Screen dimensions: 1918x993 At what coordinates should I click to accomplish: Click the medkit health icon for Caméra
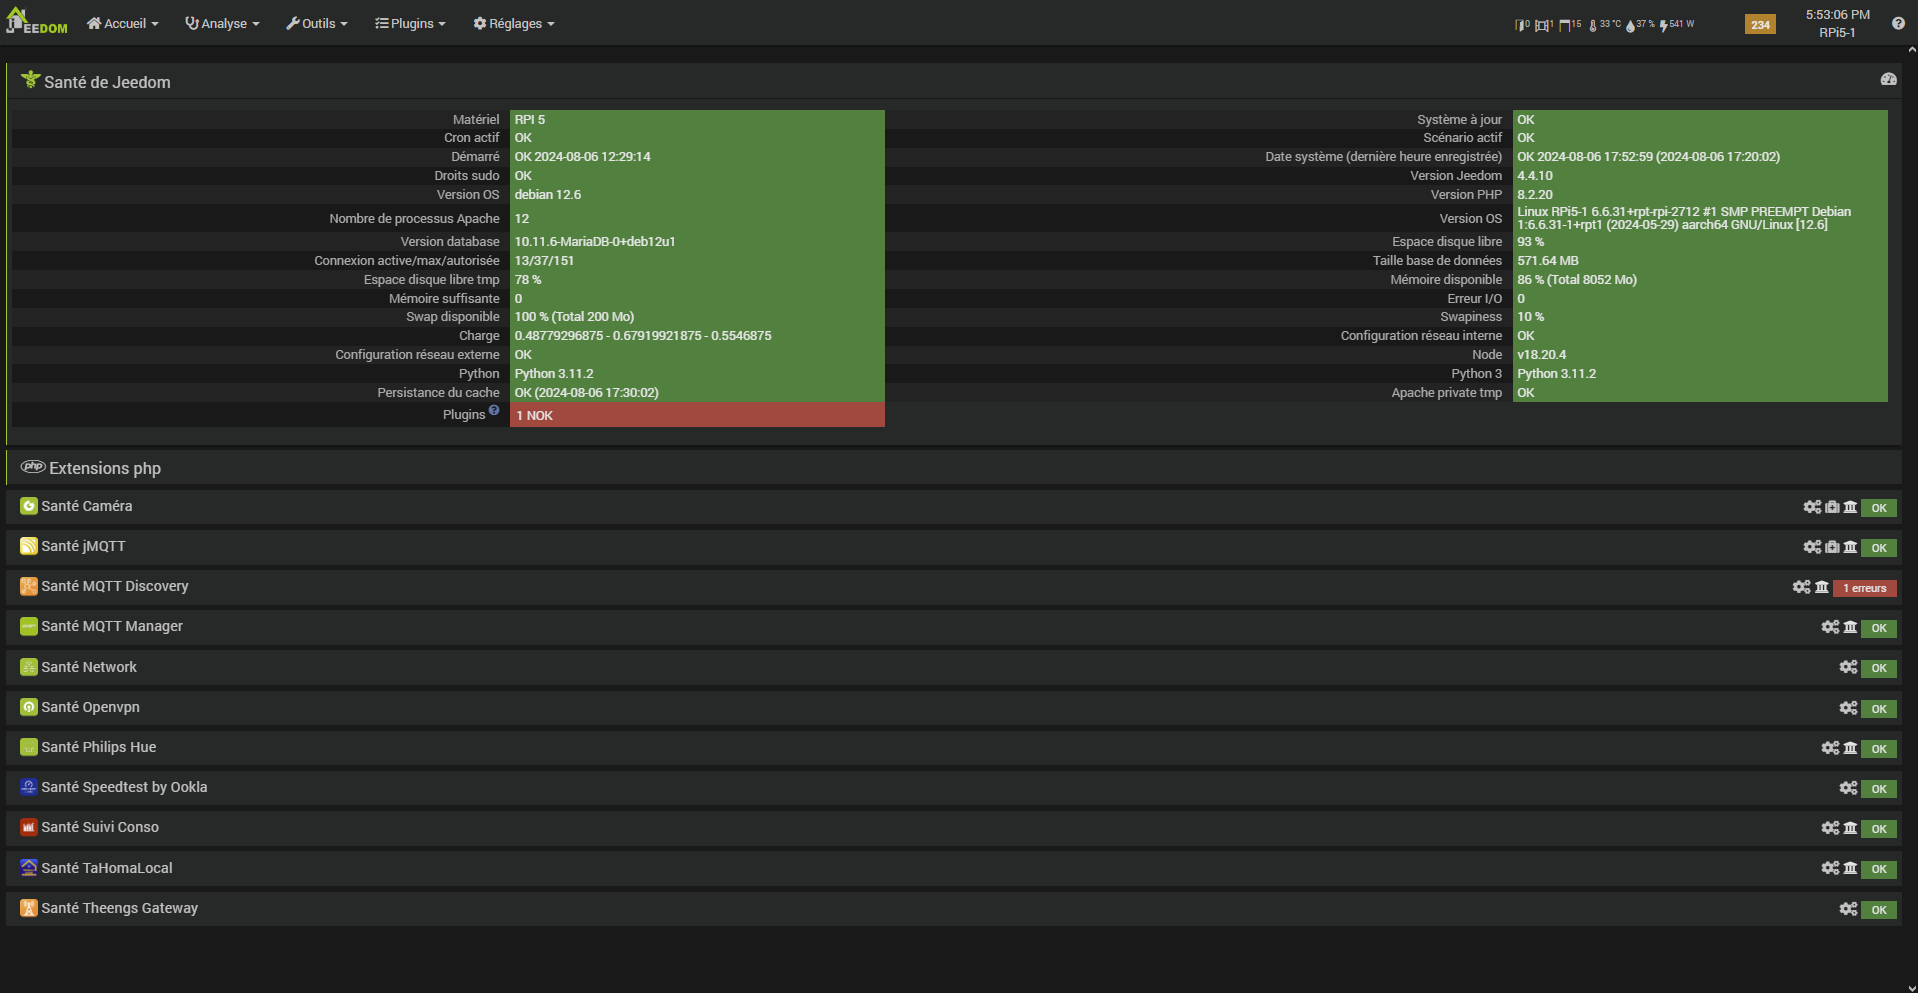tap(1832, 507)
